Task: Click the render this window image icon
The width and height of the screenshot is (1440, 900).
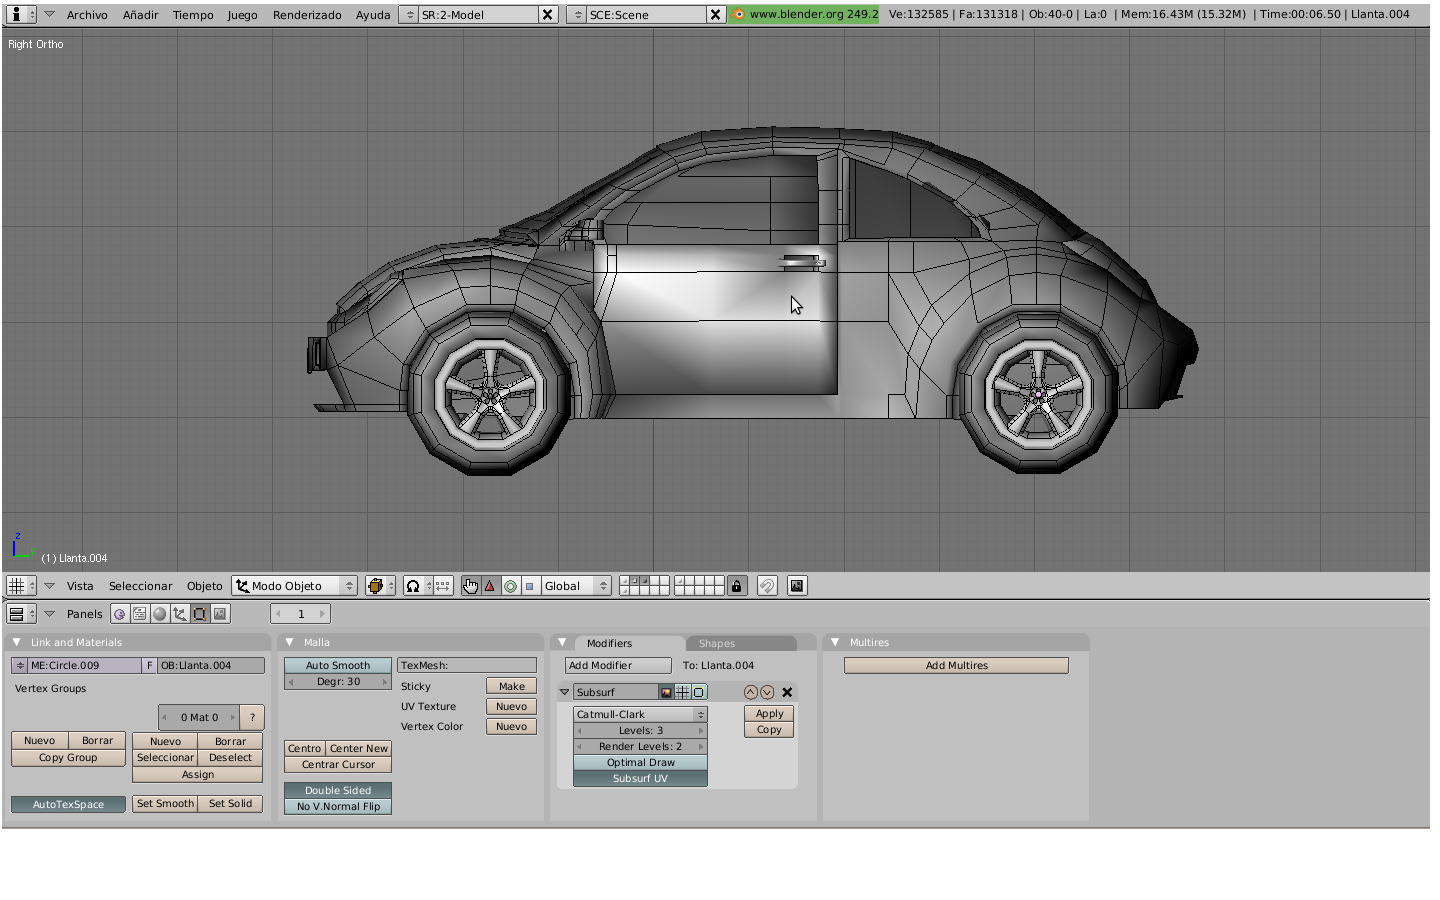Action: [797, 586]
